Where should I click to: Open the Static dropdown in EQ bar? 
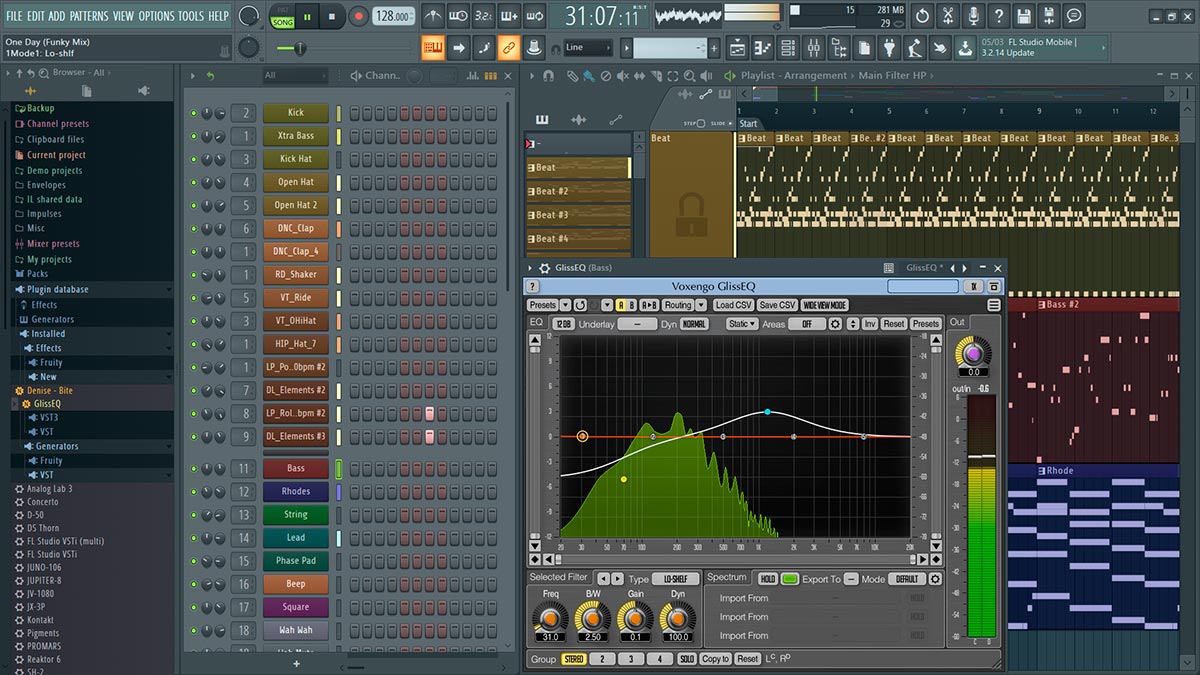click(742, 324)
